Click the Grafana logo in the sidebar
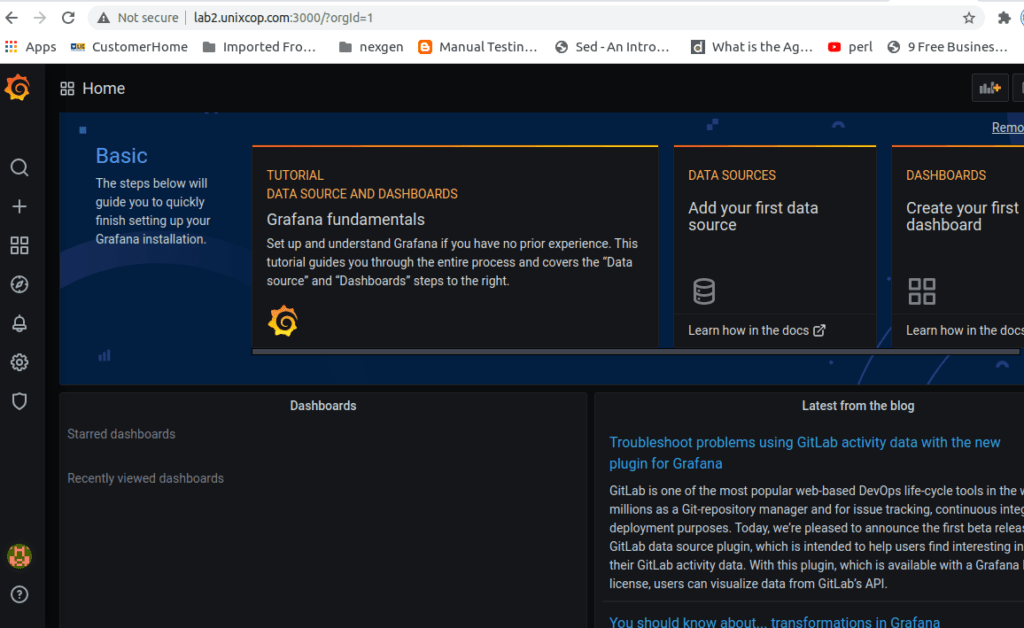 click(x=18, y=87)
